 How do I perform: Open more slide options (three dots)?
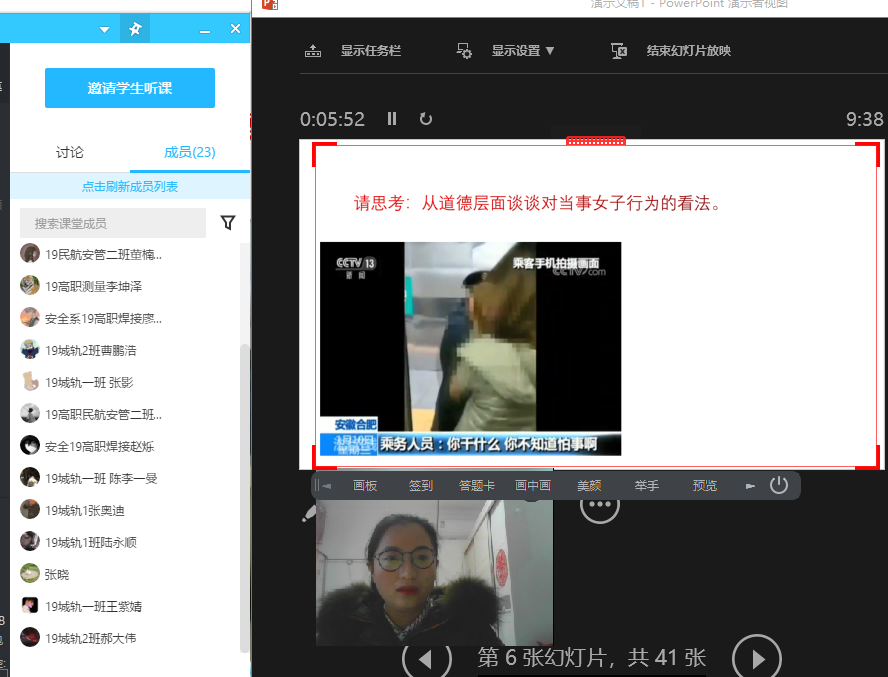[x=600, y=505]
